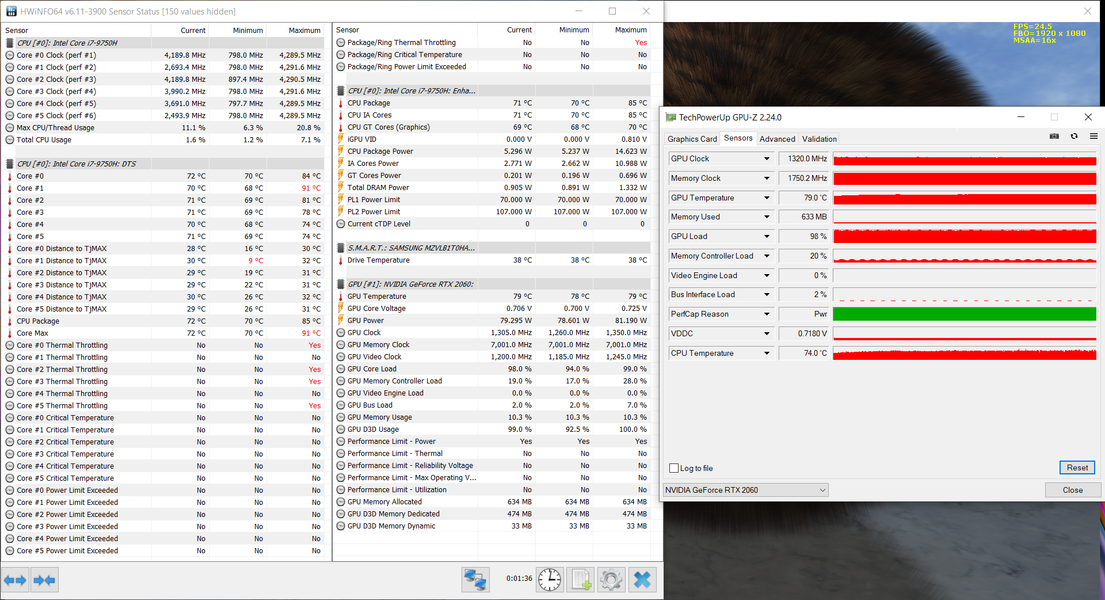Click the CPU Temperature red graph in GPU-Z
This screenshot has height=600, width=1105.
click(964, 353)
